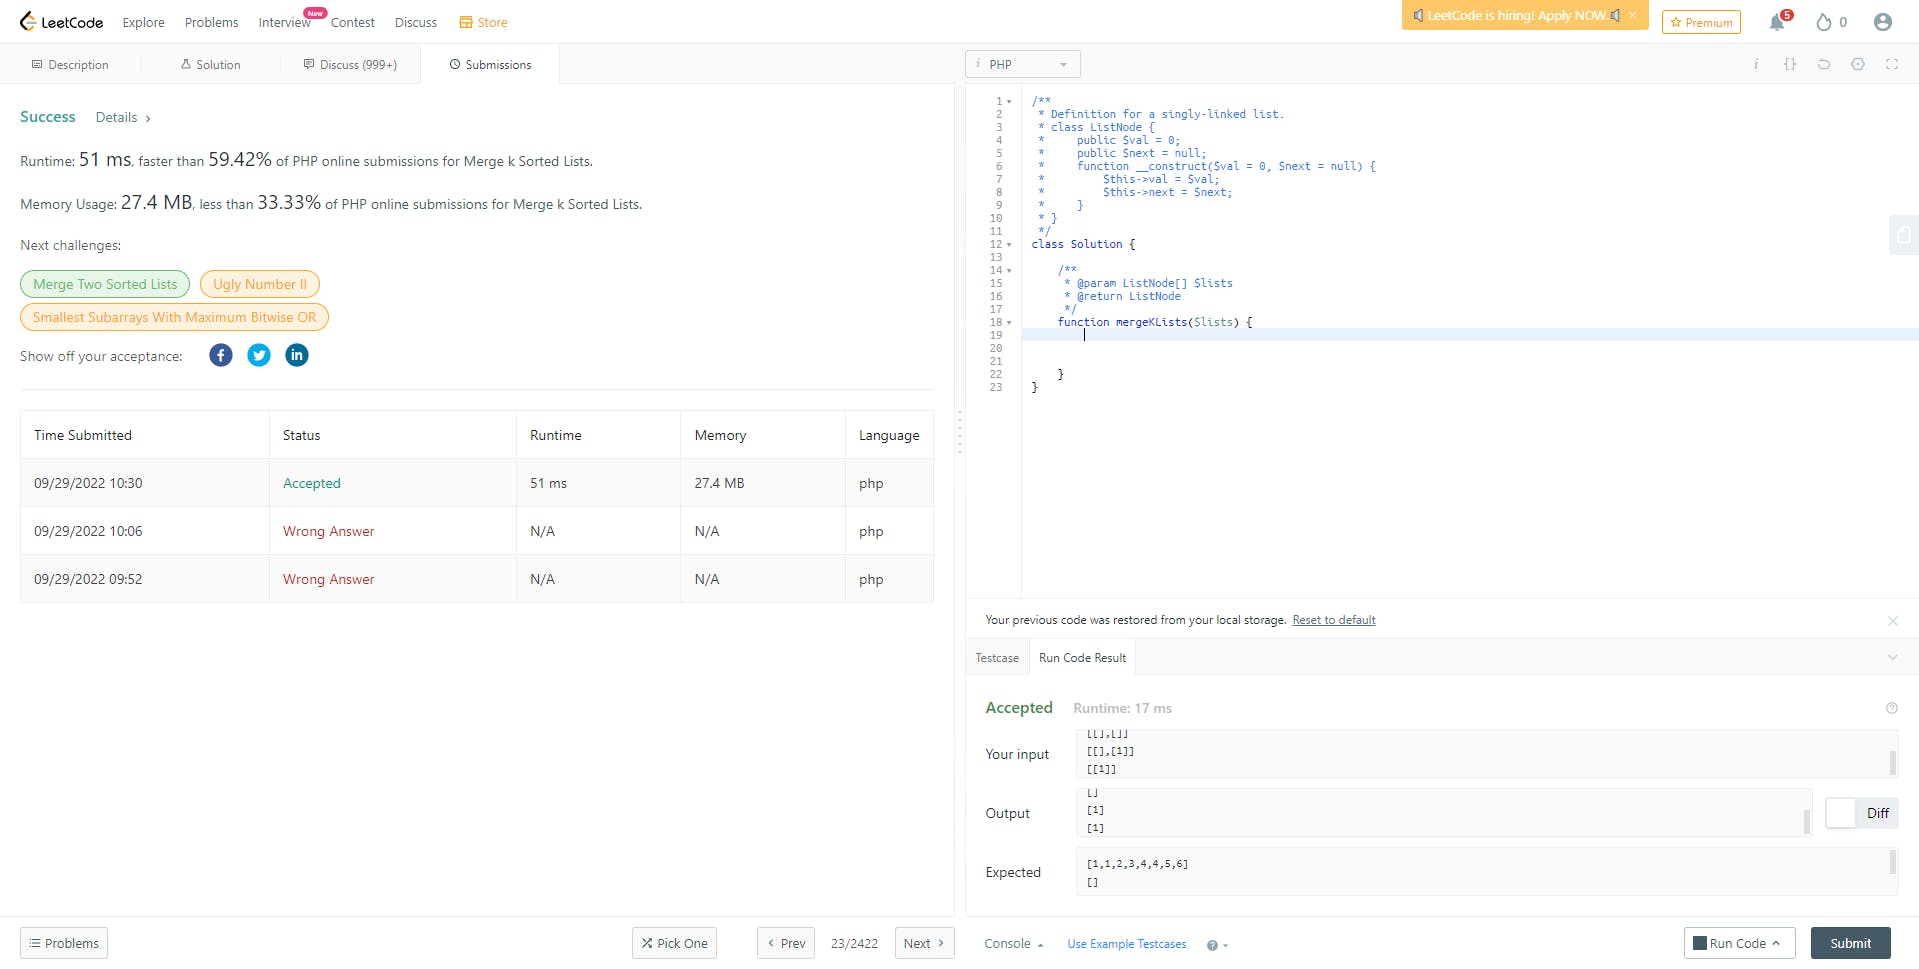
Task: Open the PHP language dropdown
Action: tap(1023, 64)
